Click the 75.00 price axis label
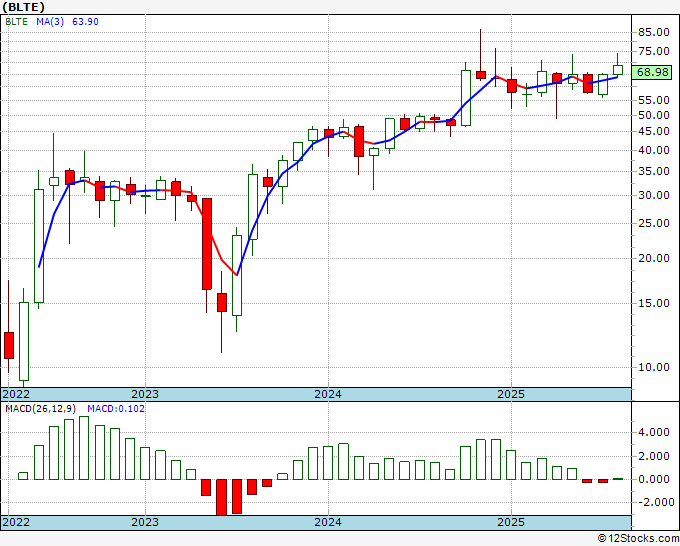680x546 pixels. pyautogui.click(x=654, y=51)
